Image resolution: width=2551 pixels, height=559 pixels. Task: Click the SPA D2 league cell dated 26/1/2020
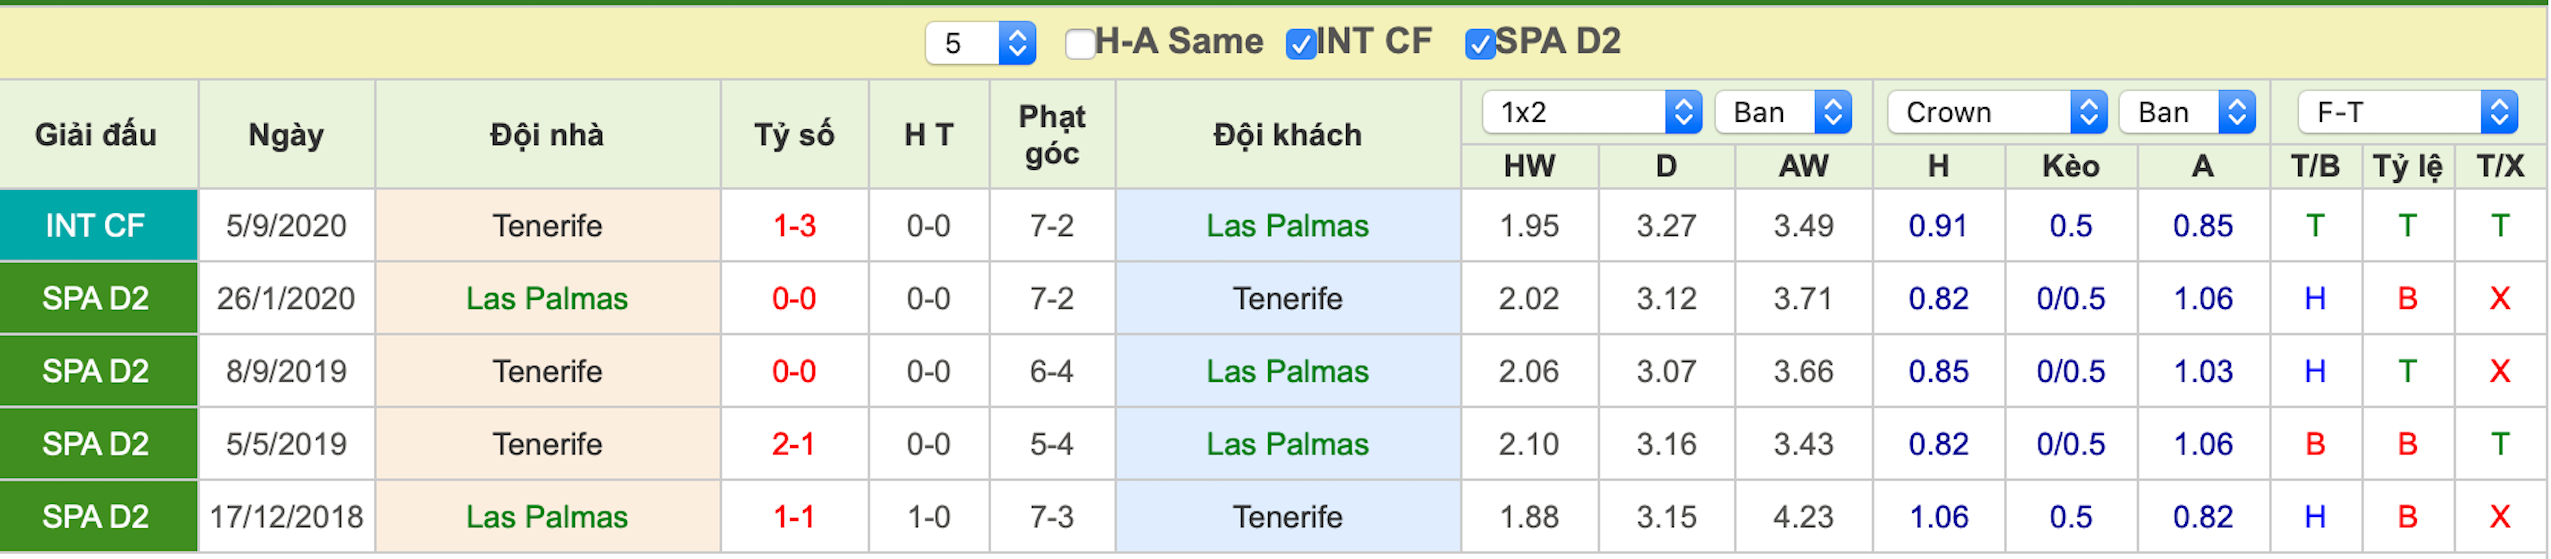click(98, 298)
